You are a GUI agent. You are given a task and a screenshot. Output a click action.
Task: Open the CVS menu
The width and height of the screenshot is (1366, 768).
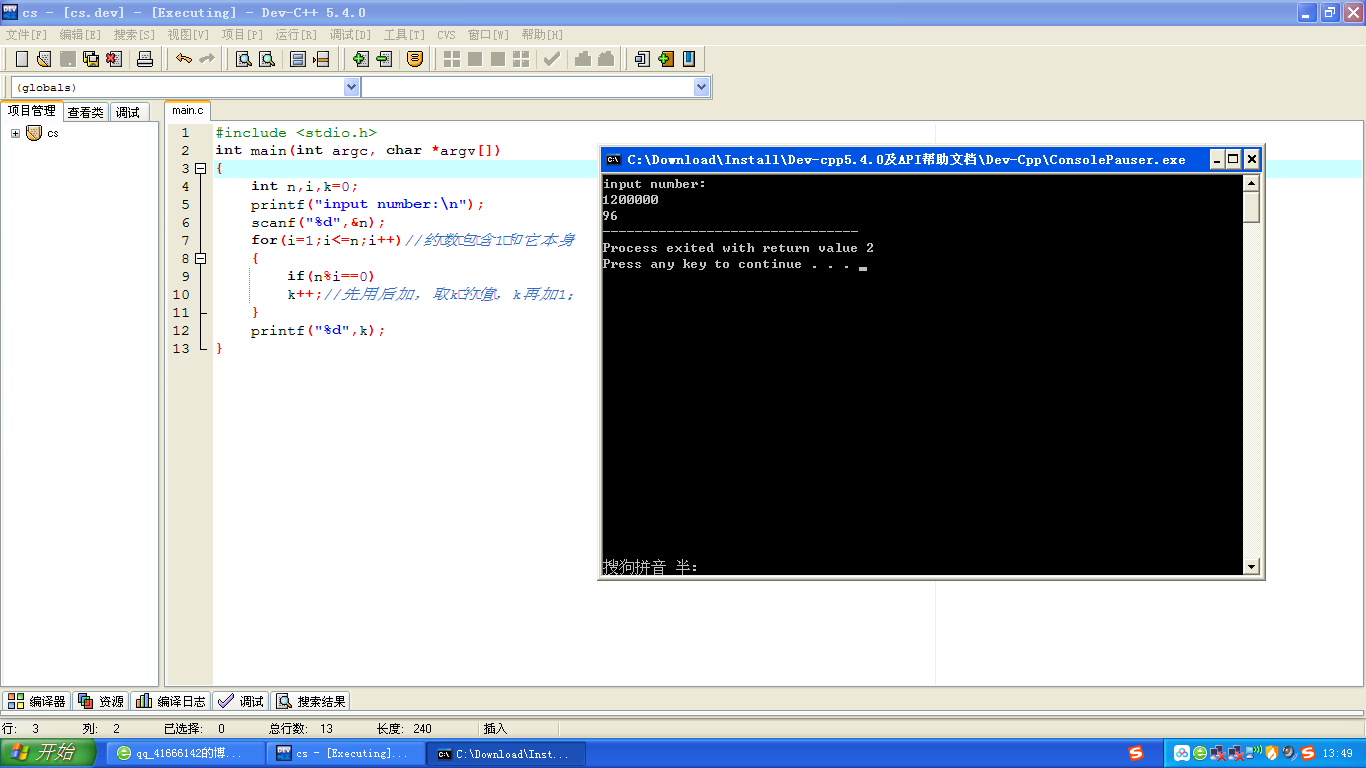pyautogui.click(x=446, y=35)
